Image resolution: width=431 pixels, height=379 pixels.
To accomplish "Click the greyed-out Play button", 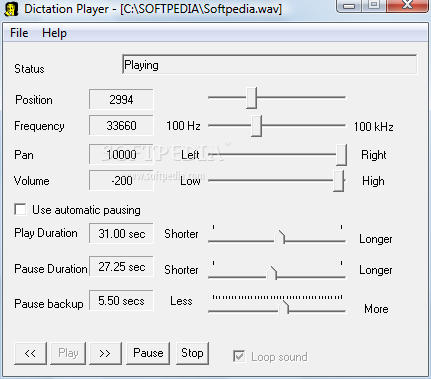I will pyautogui.click(x=68, y=353).
